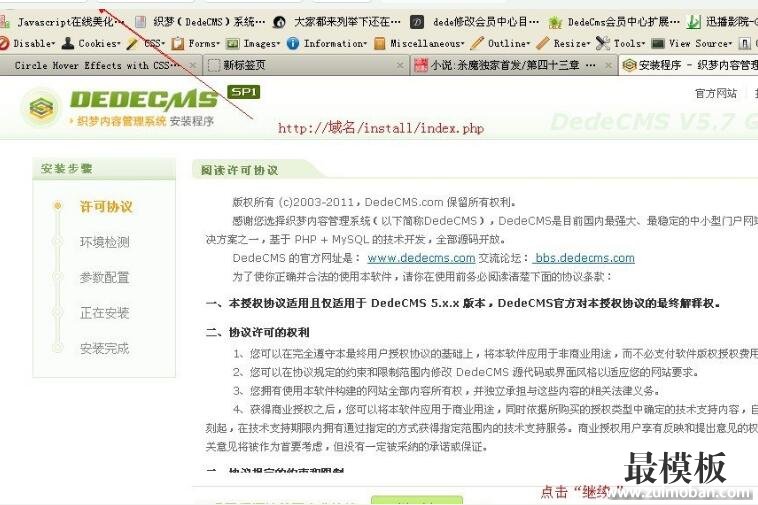This screenshot has width=758, height=505.
Task: Click the red Disable icon in developer toolbar
Action: 4,43
